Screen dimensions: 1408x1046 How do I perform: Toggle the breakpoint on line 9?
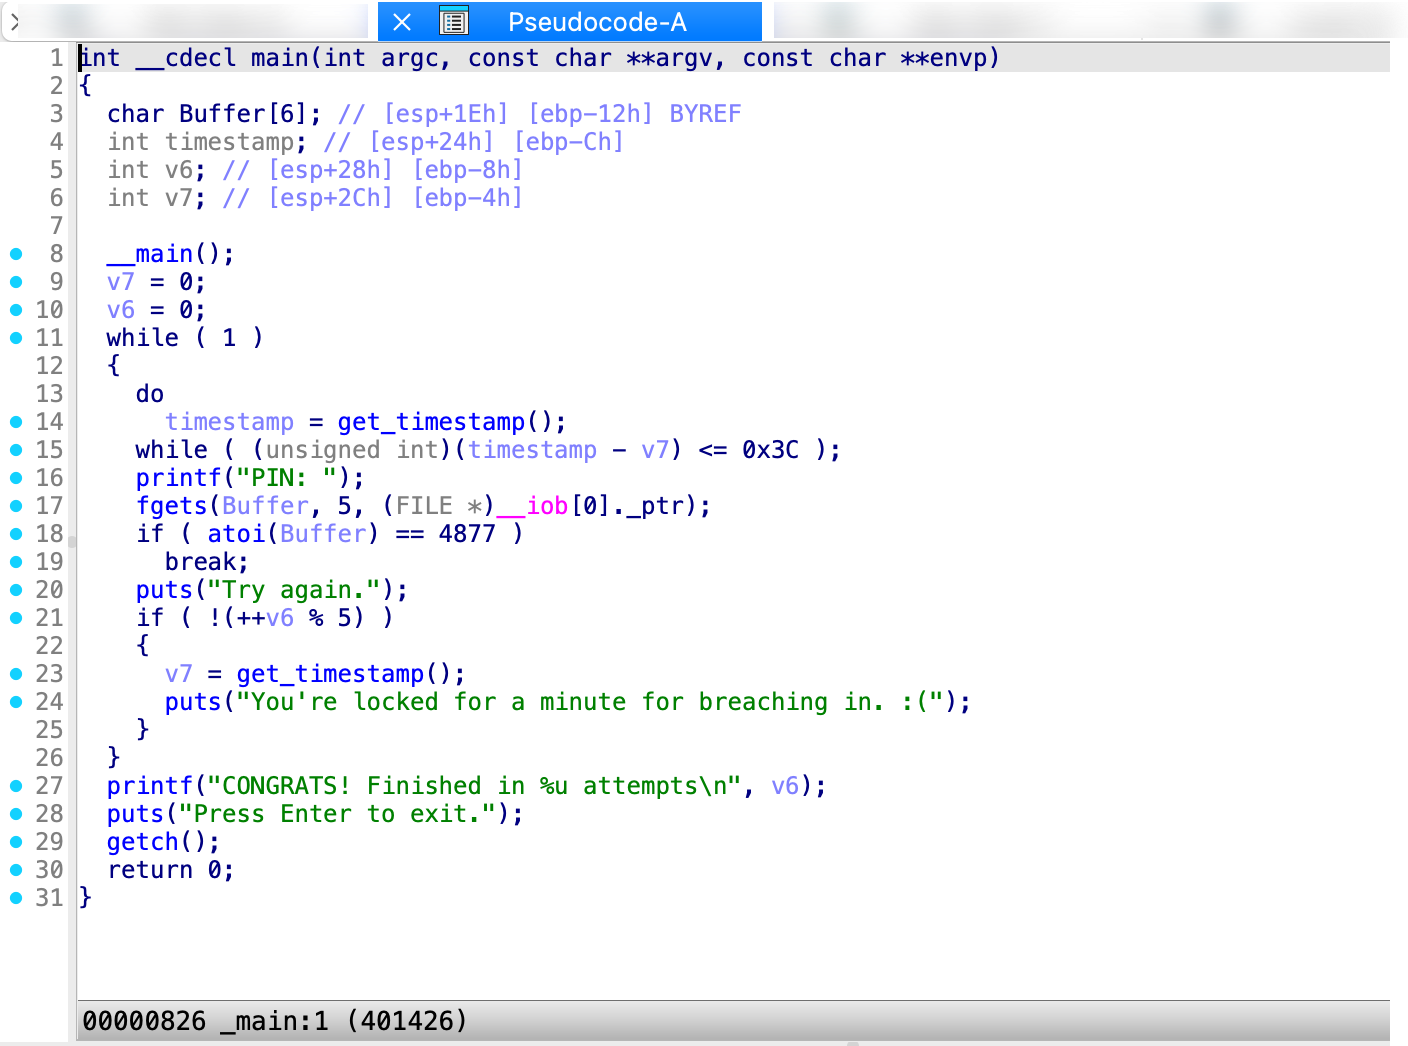[16, 281]
